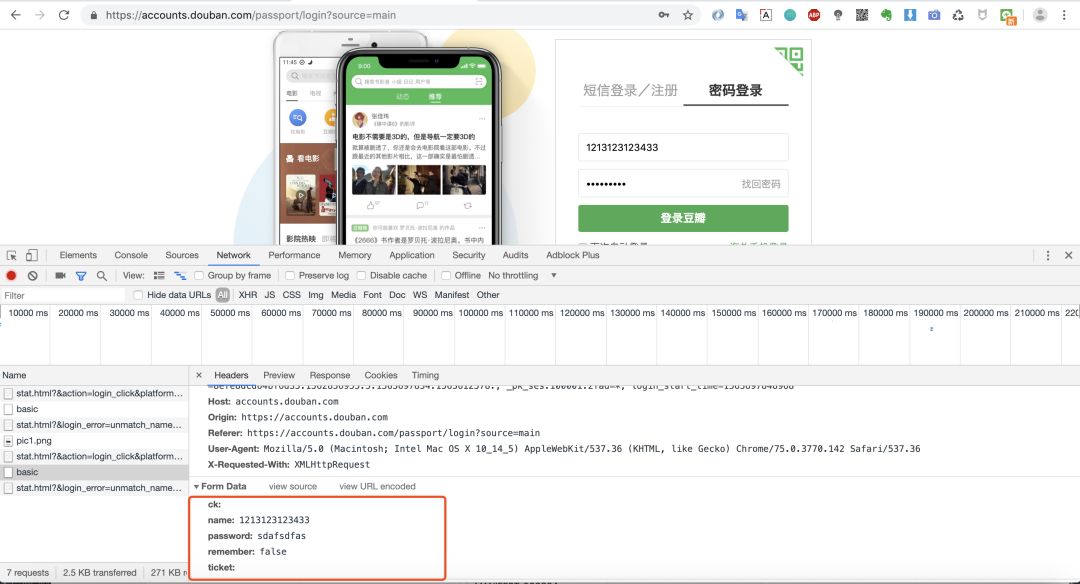Bookmark this page with the star icon
Image resolution: width=1080 pixels, height=584 pixels.
pyautogui.click(x=687, y=14)
